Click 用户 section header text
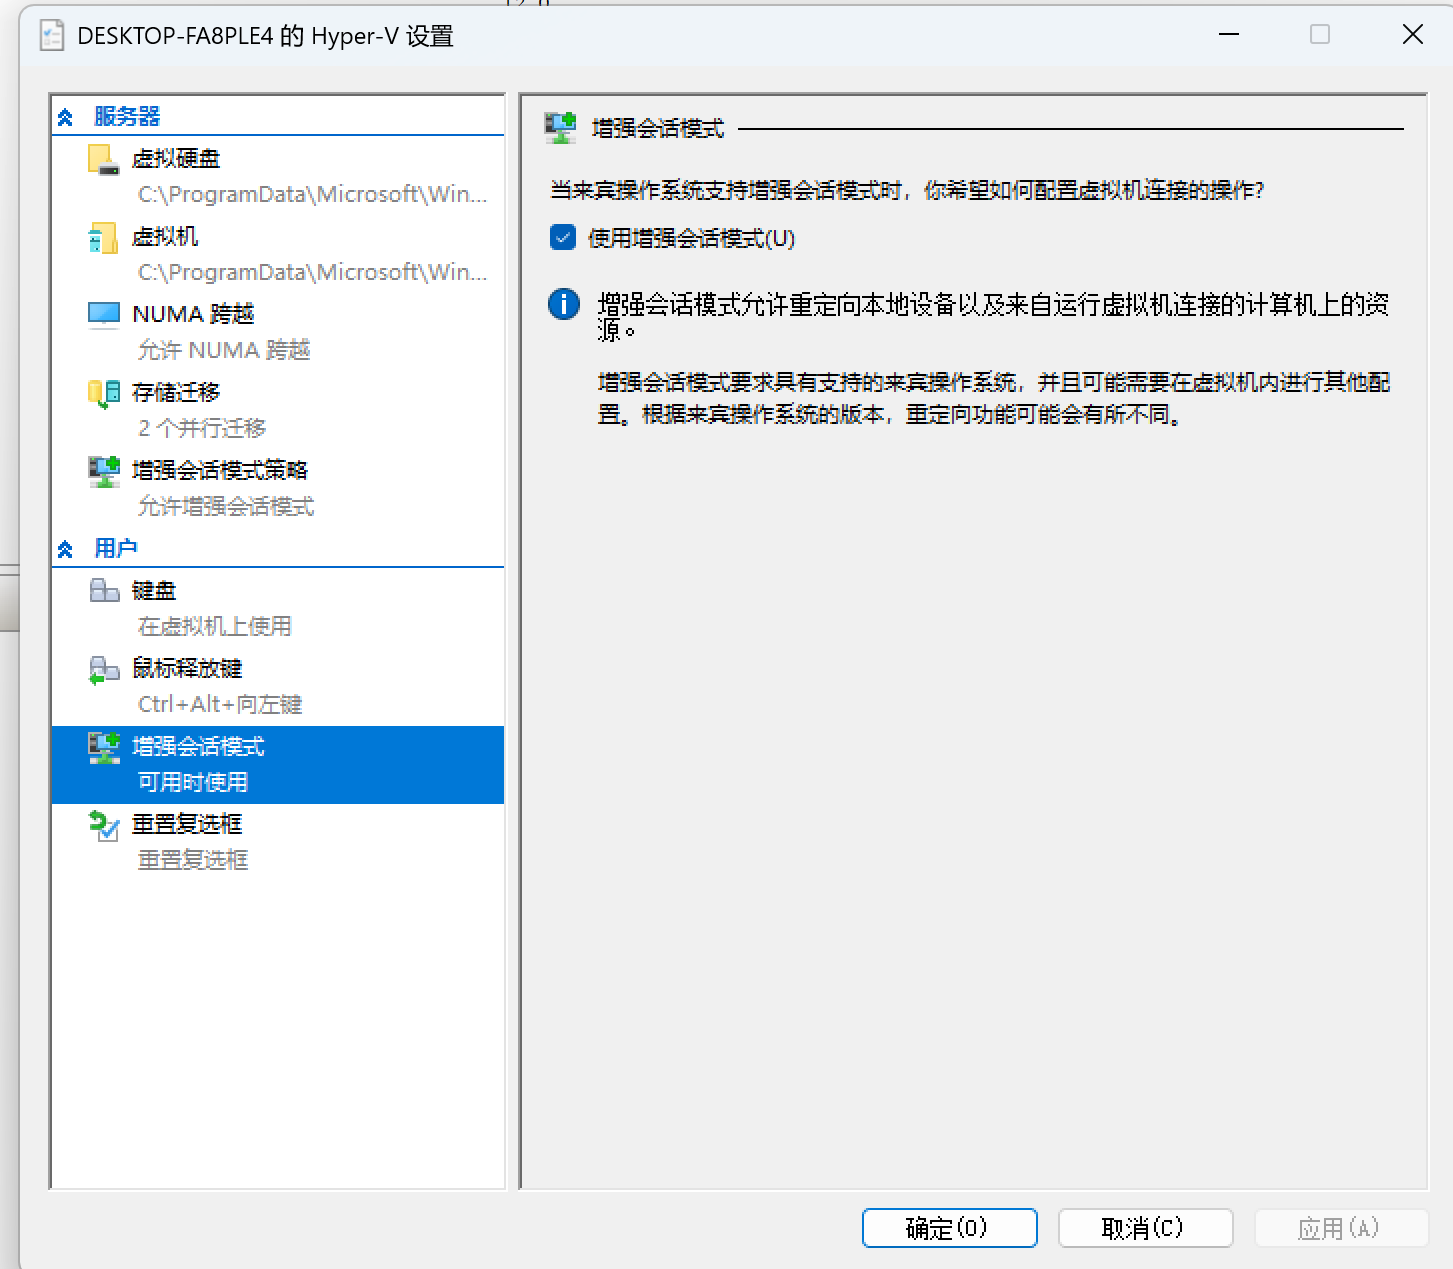 [x=116, y=548]
